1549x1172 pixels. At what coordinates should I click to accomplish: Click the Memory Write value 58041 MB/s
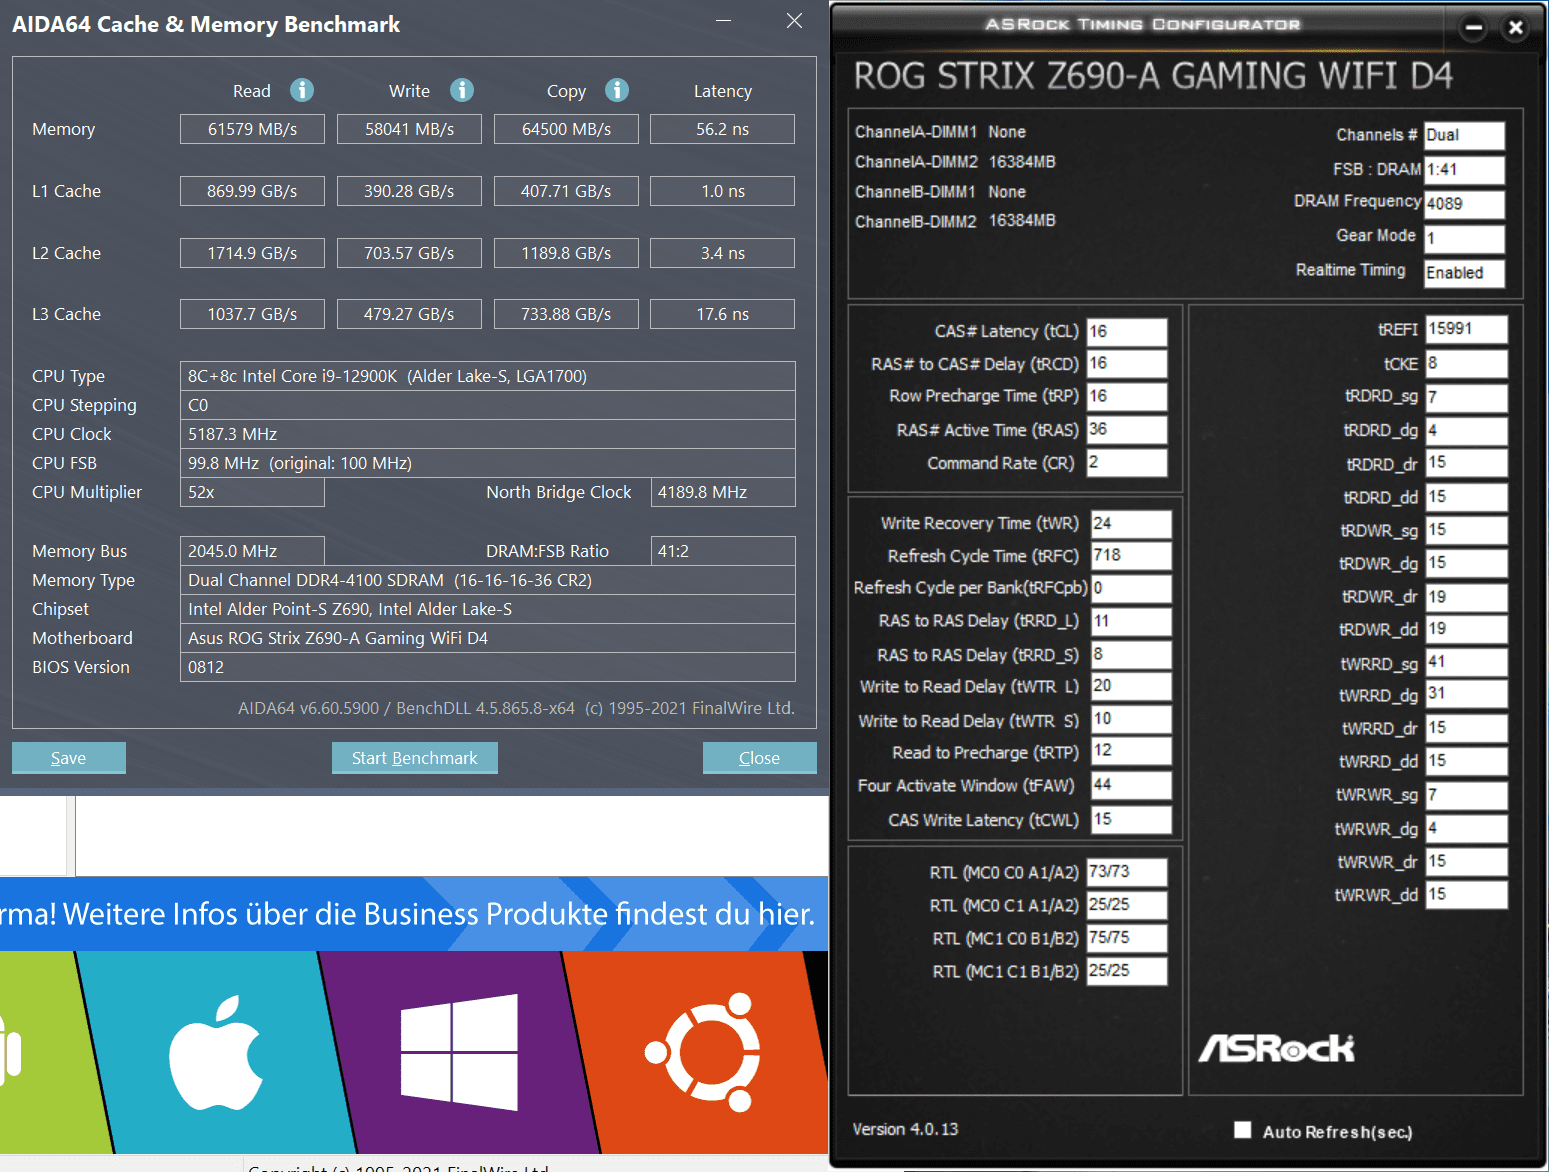tap(409, 129)
